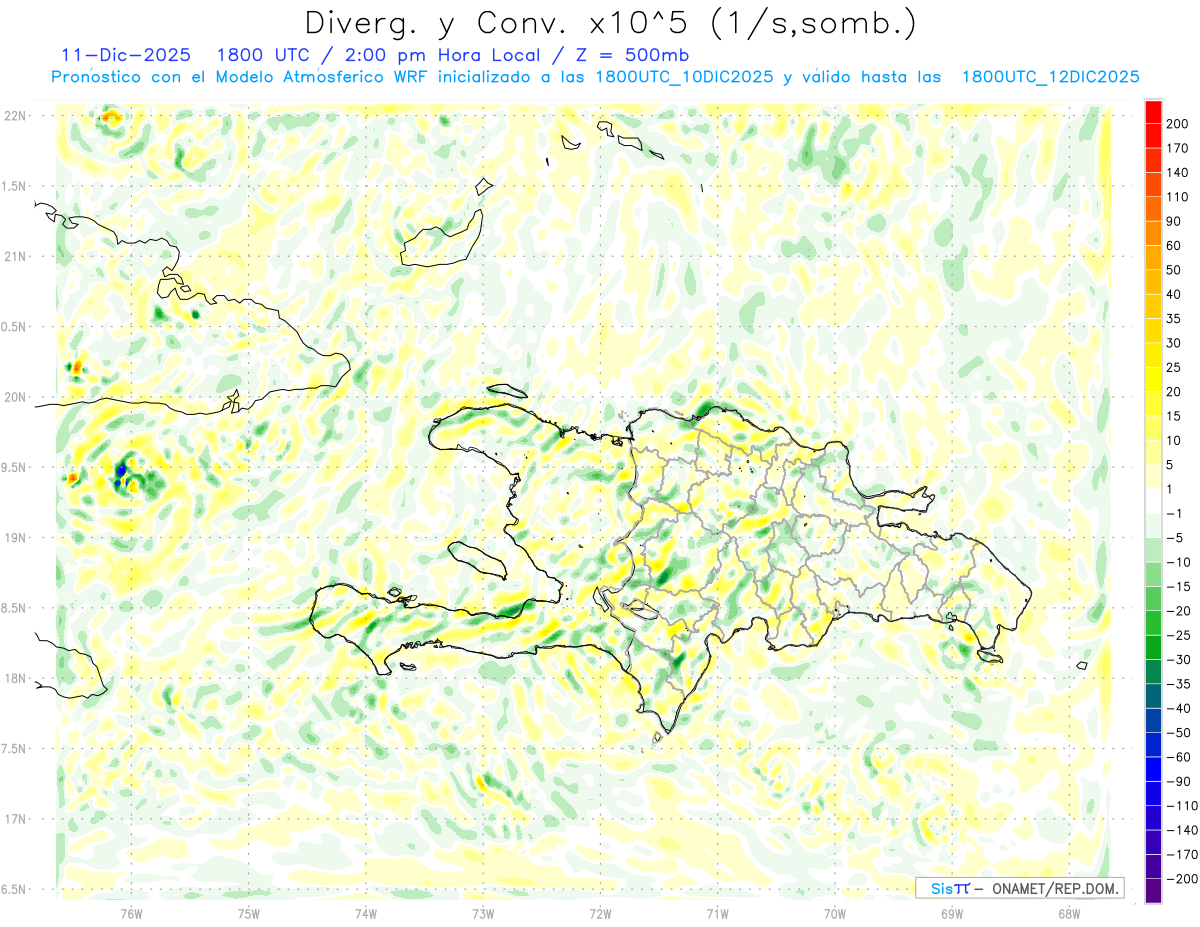Click latitude label 1.5N
Screen dimensions: 1200x927
14,186
